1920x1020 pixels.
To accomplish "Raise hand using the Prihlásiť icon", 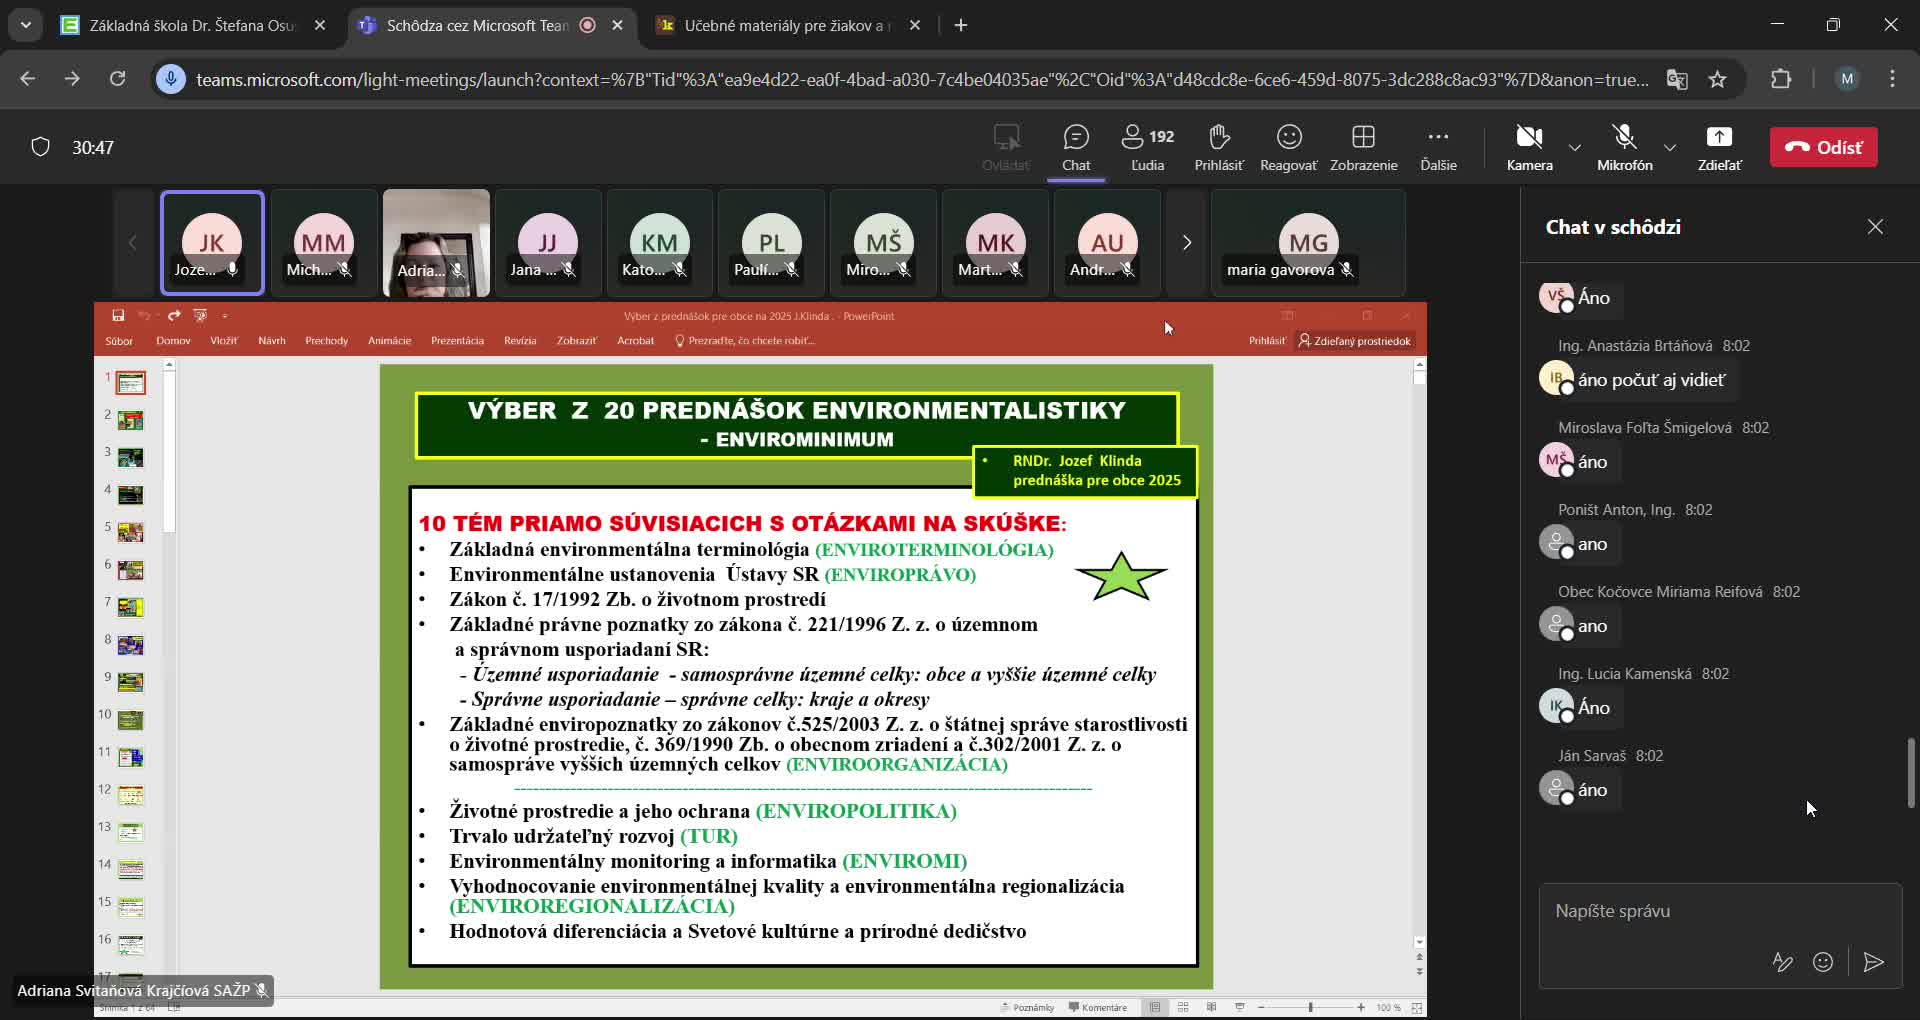I will (x=1218, y=147).
